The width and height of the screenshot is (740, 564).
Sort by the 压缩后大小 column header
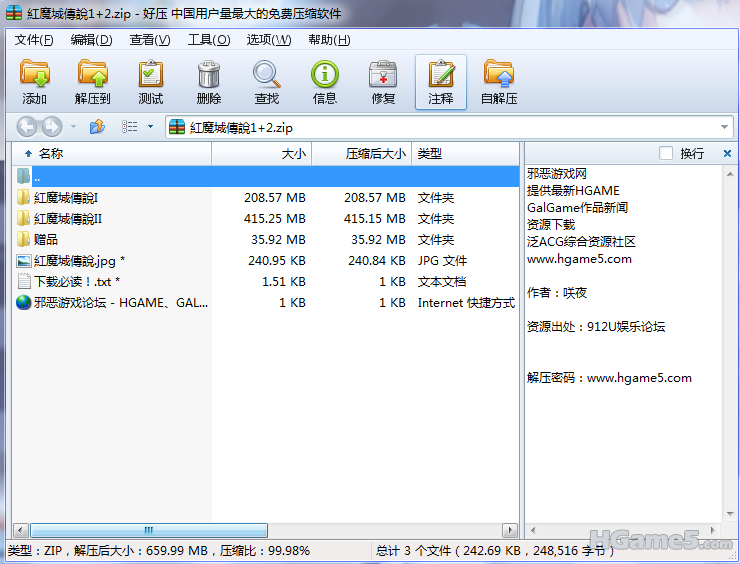pos(362,153)
